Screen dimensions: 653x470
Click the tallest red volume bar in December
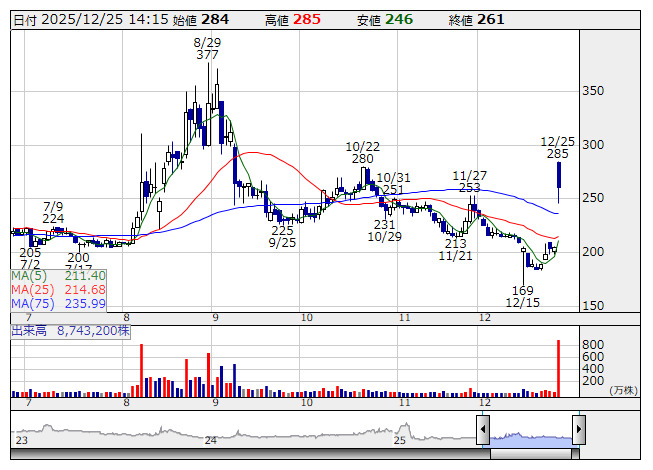click(x=558, y=368)
